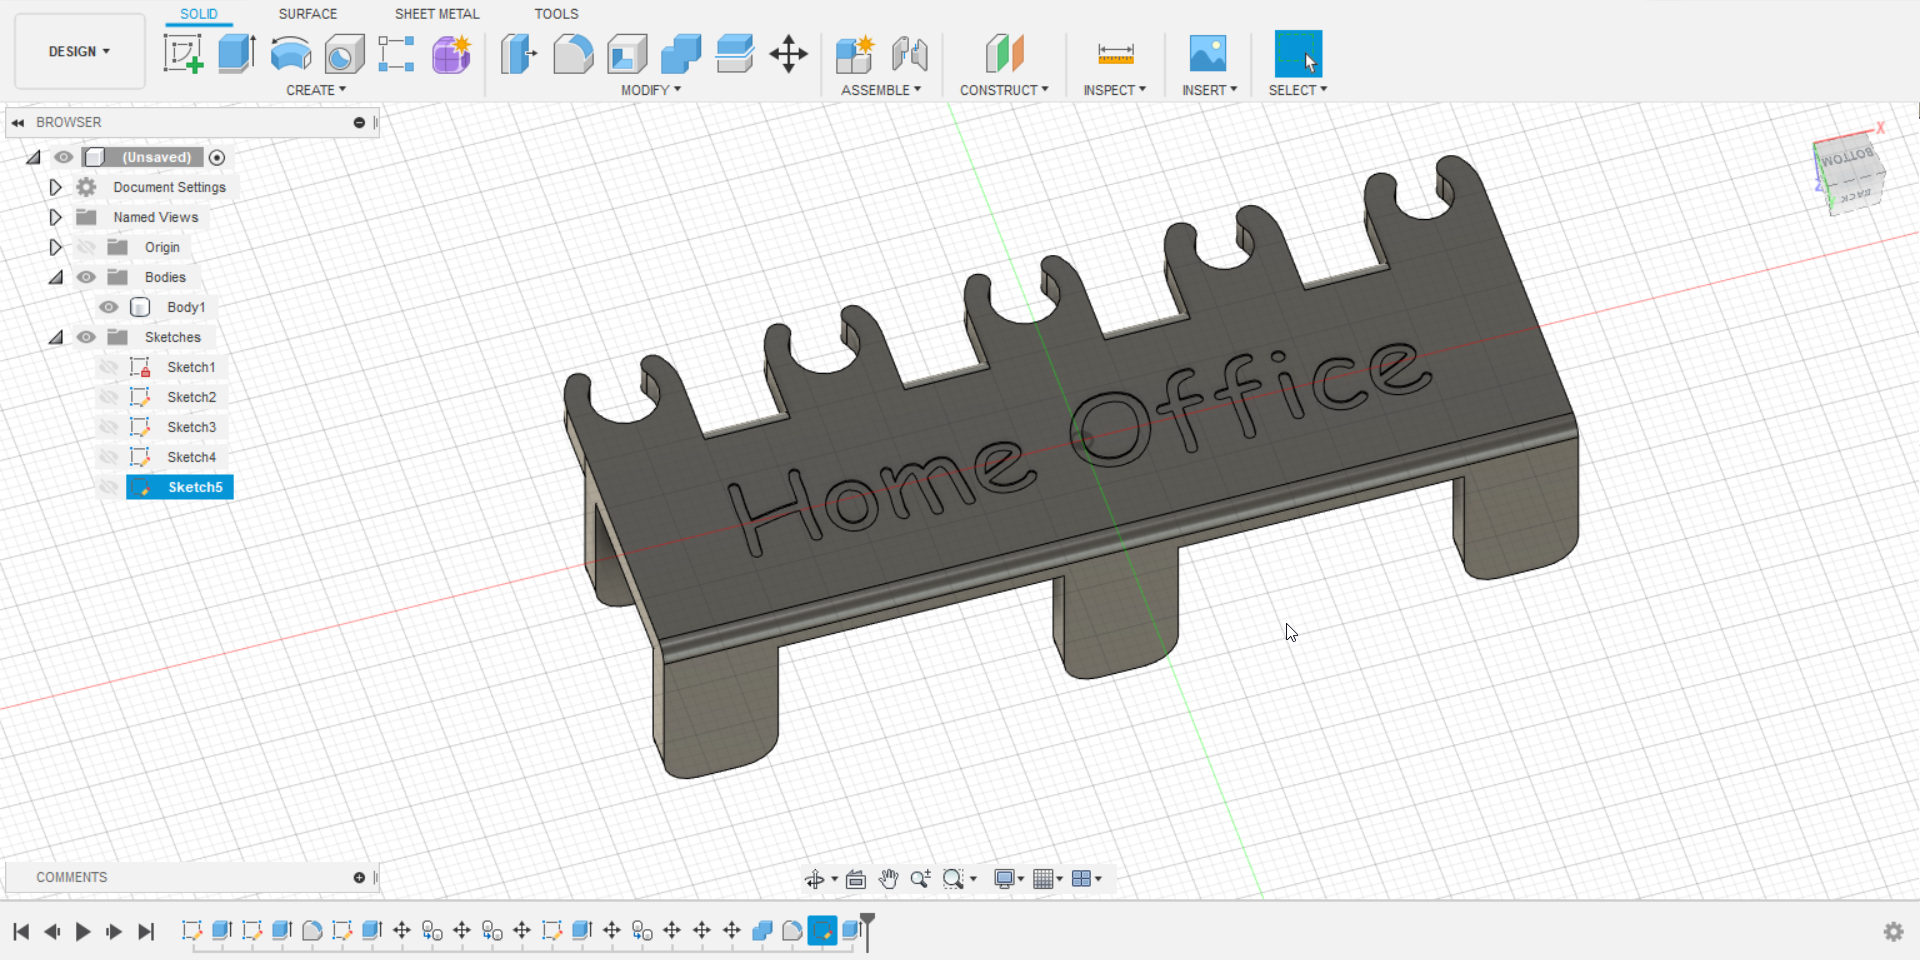Show Sketch3 using its eye icon
This screenshot has height=960, width=1922.
[x=109, y=427]
